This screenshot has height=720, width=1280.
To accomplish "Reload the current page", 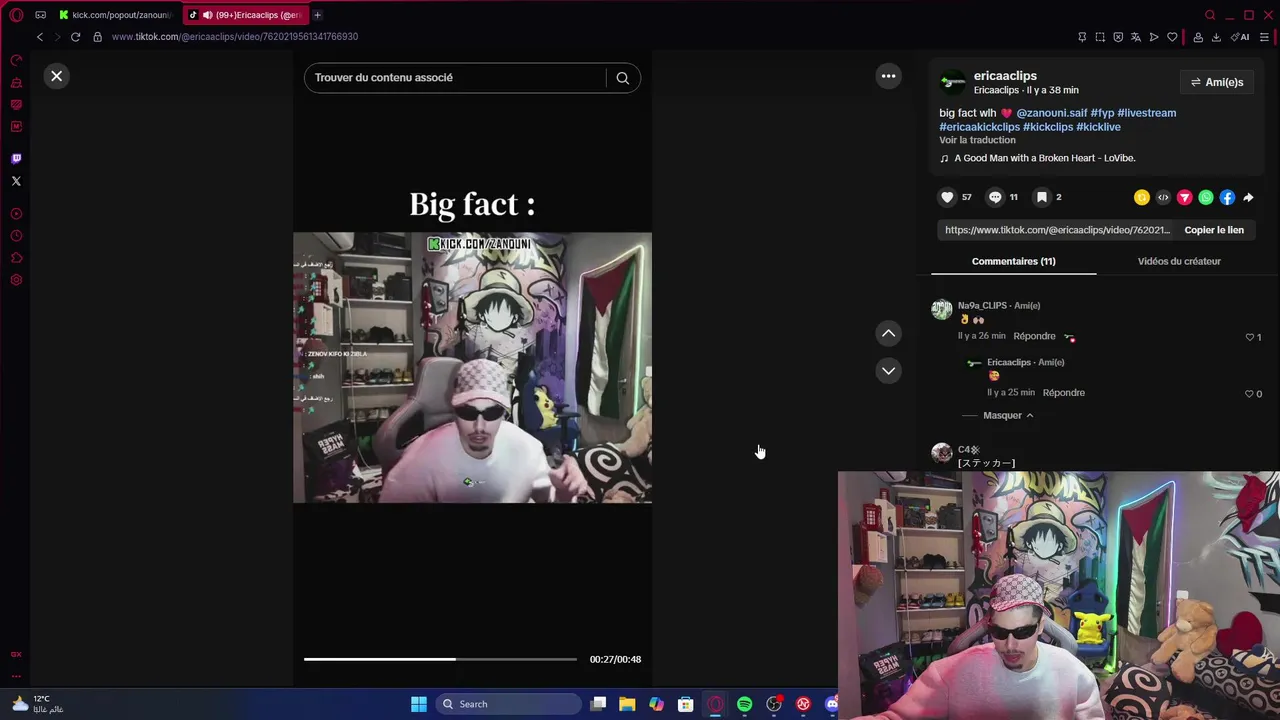I will coord(75,37).
